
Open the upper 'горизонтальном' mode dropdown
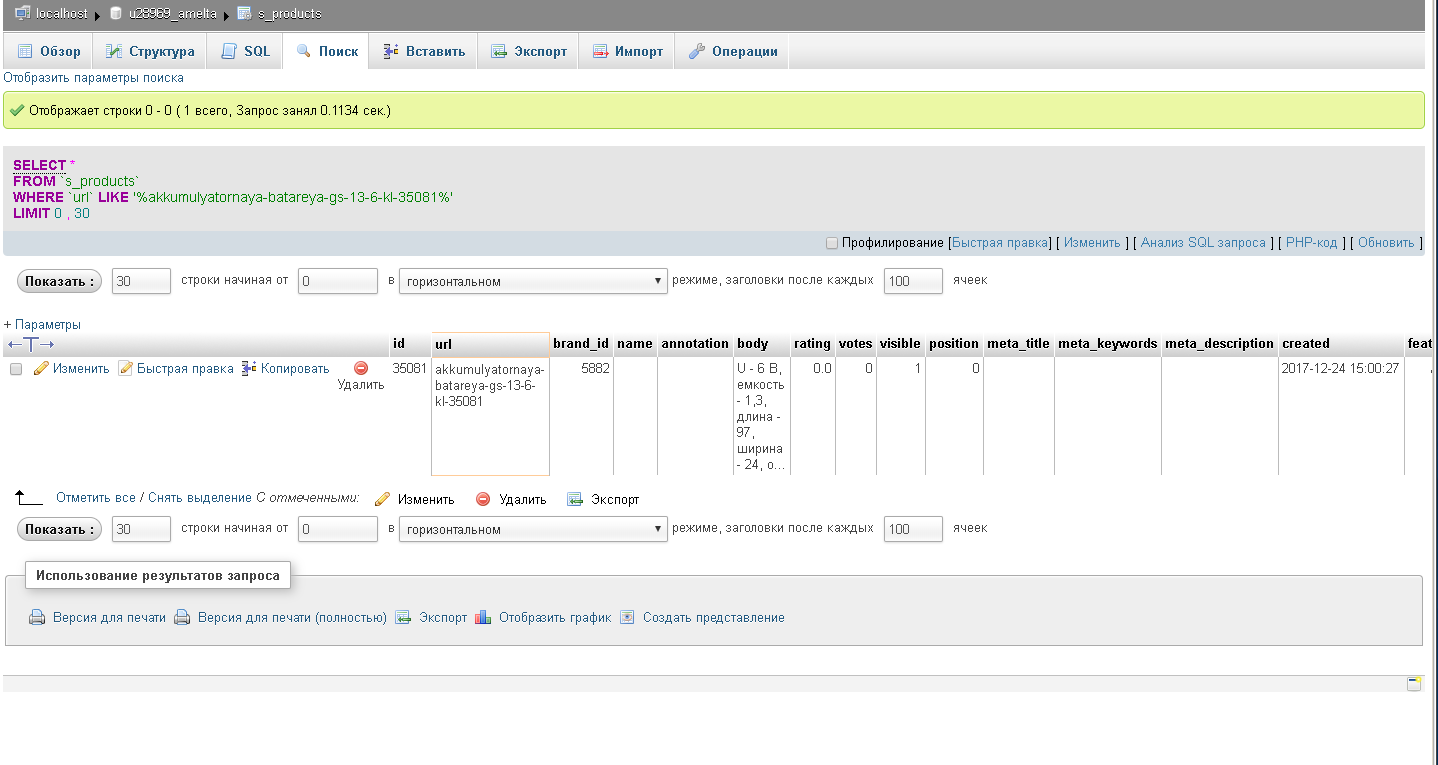coord(533,281)
